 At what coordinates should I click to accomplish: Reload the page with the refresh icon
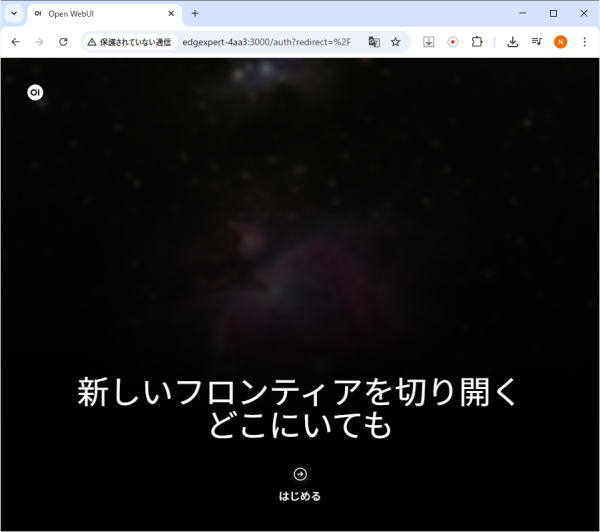coord(63,42)
